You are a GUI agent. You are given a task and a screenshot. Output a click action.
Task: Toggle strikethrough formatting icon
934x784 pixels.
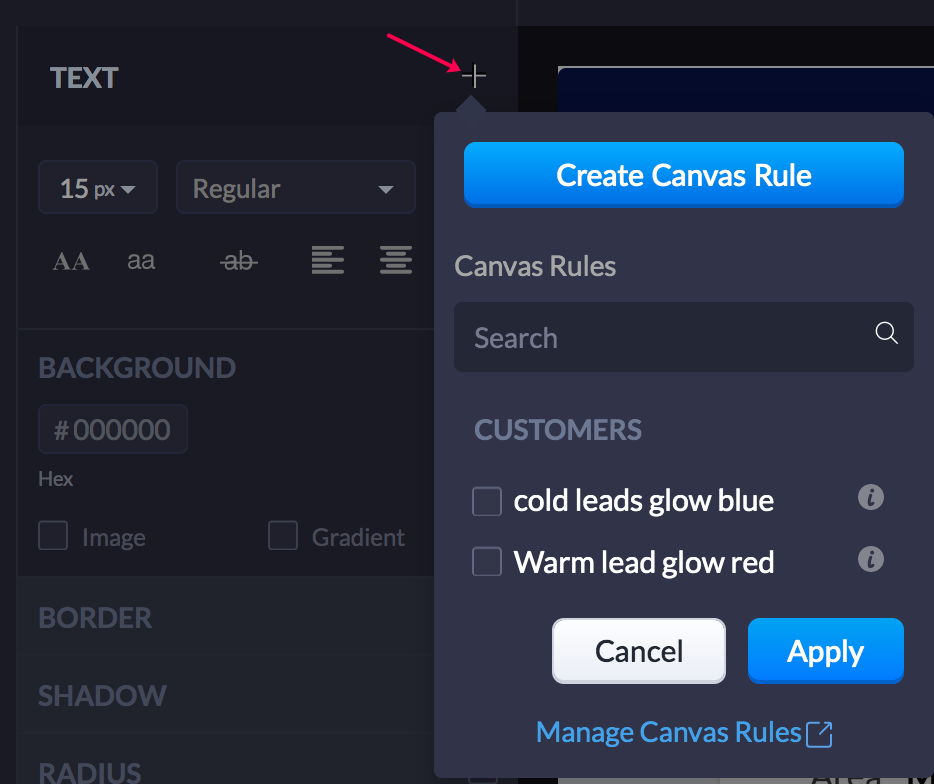[238, 260]
